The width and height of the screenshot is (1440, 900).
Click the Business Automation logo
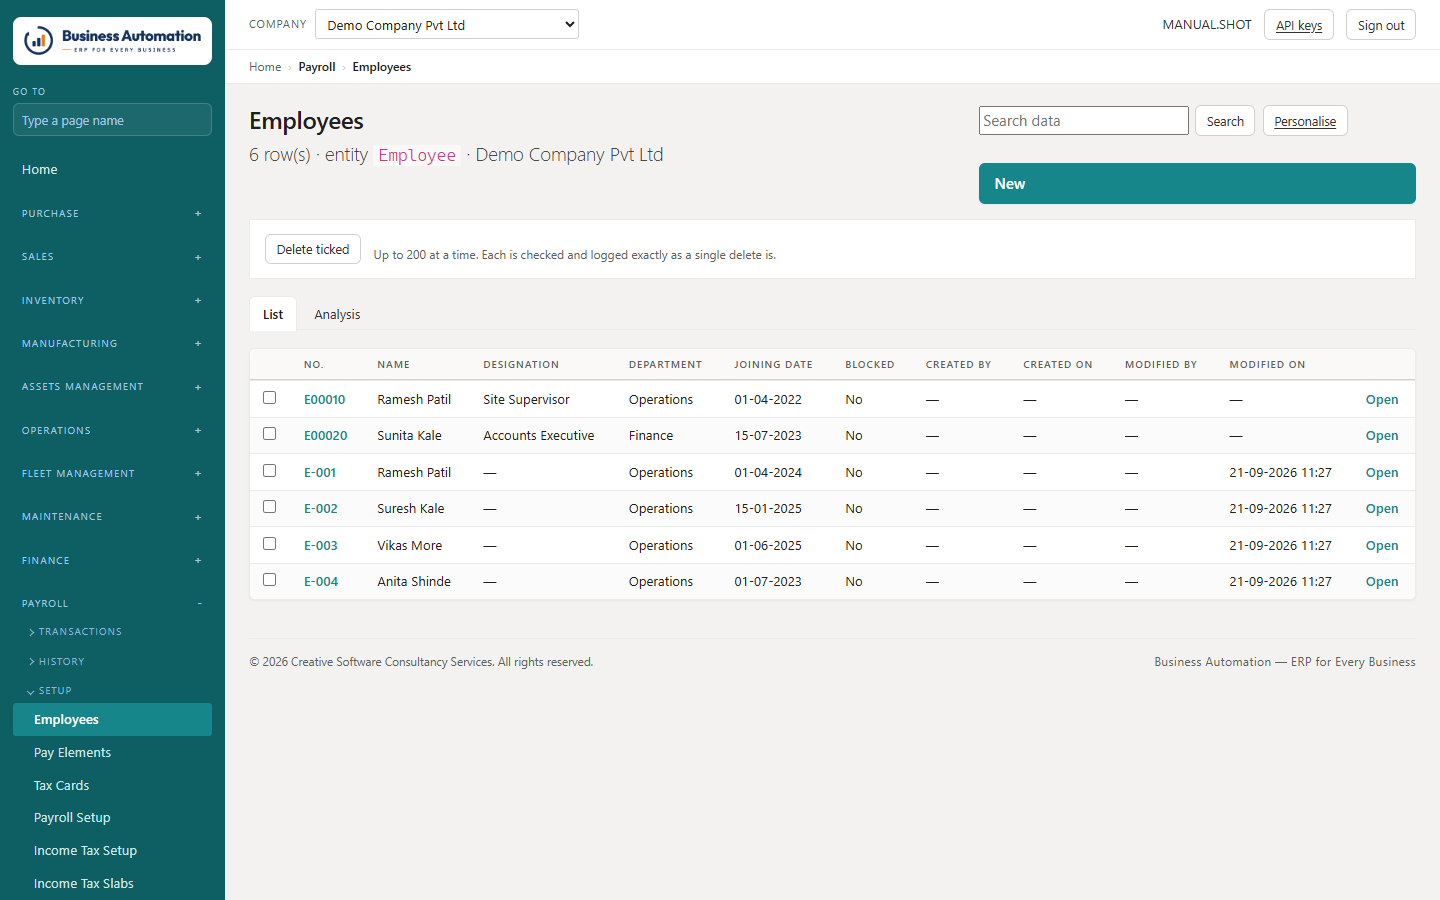112,41
